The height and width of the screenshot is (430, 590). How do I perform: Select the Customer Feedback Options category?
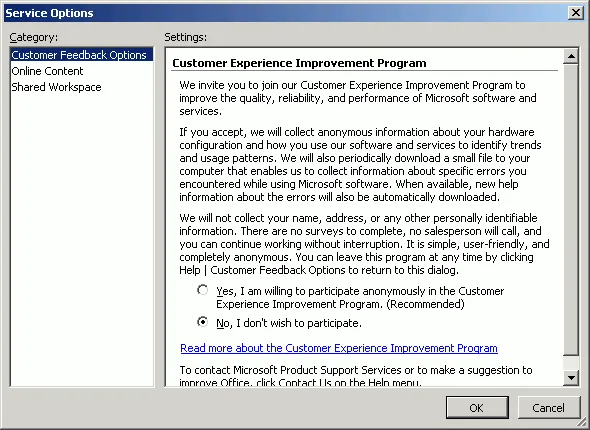(x=79, y=55)
